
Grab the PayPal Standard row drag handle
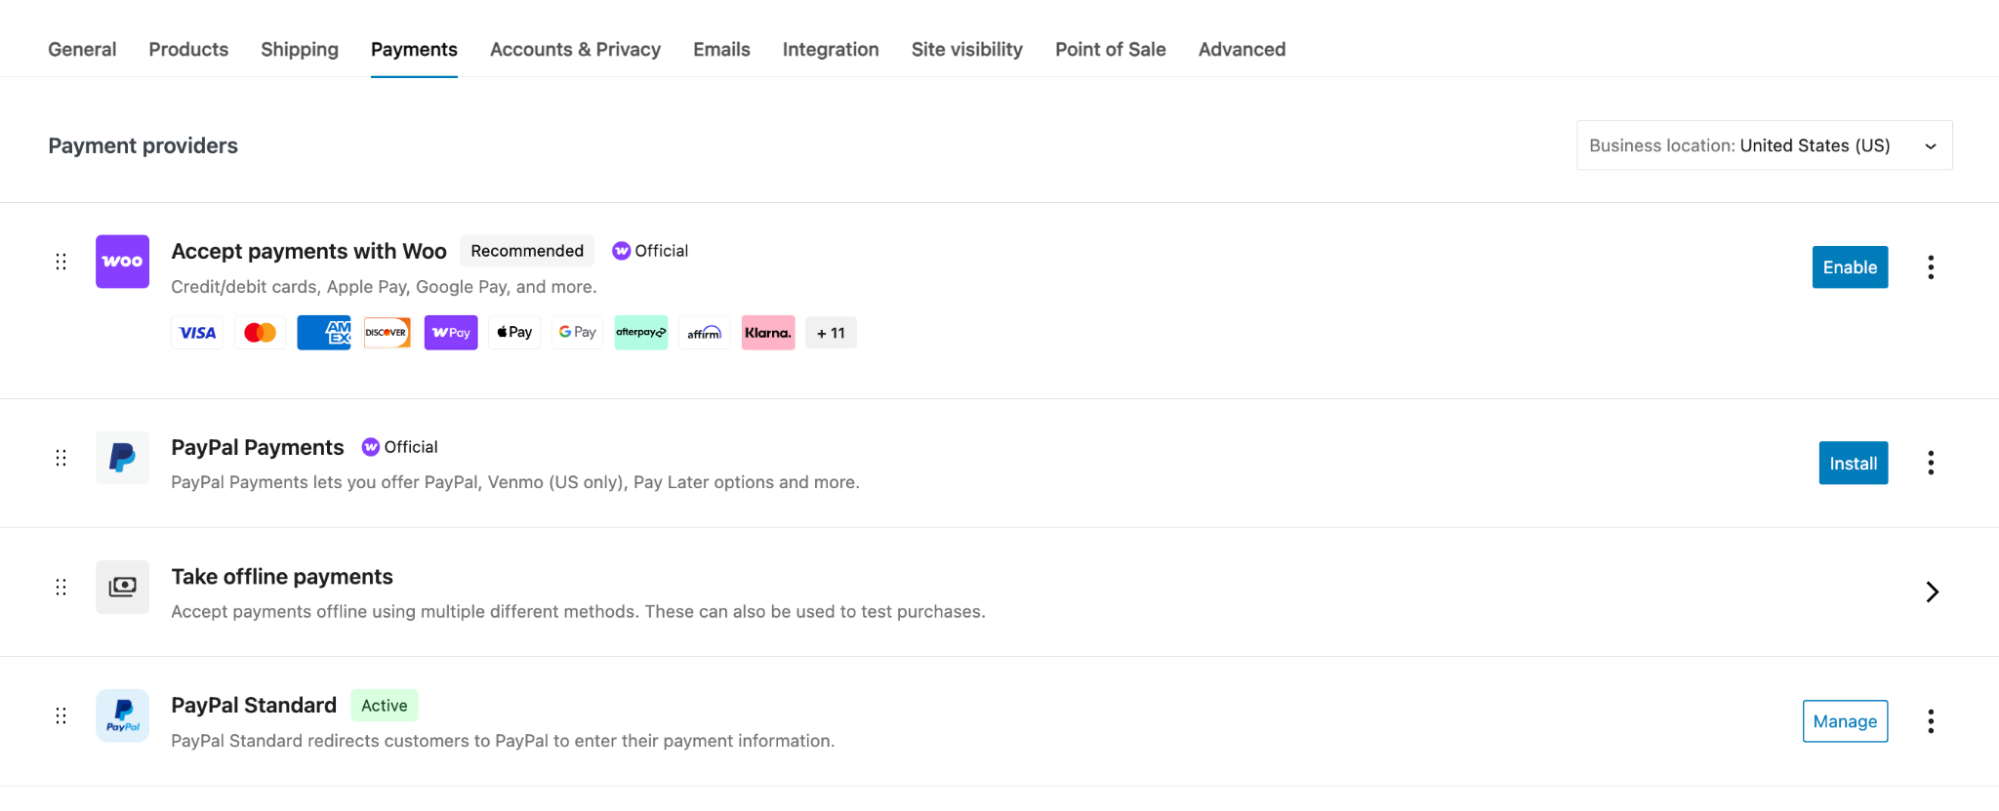click(x=61, y=716)
